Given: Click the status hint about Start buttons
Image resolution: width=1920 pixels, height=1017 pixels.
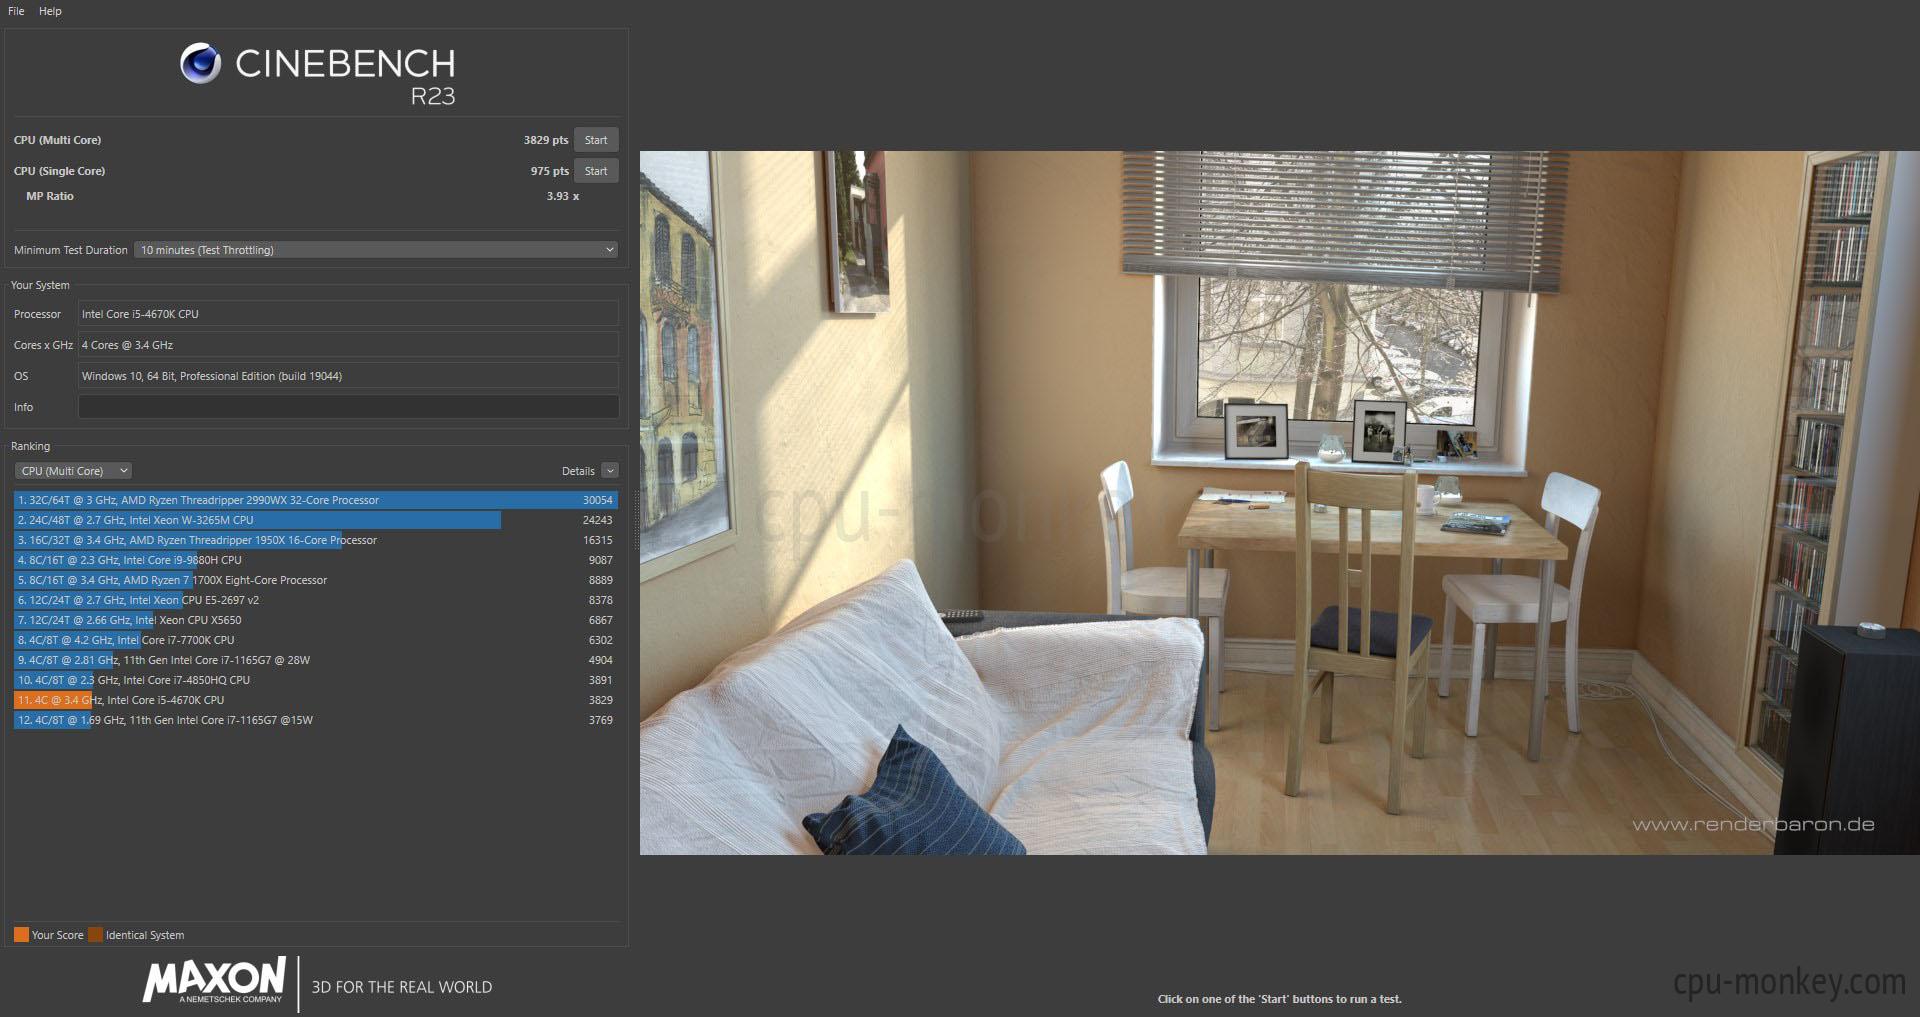Looking at the screenshot, I should 1280,999.
